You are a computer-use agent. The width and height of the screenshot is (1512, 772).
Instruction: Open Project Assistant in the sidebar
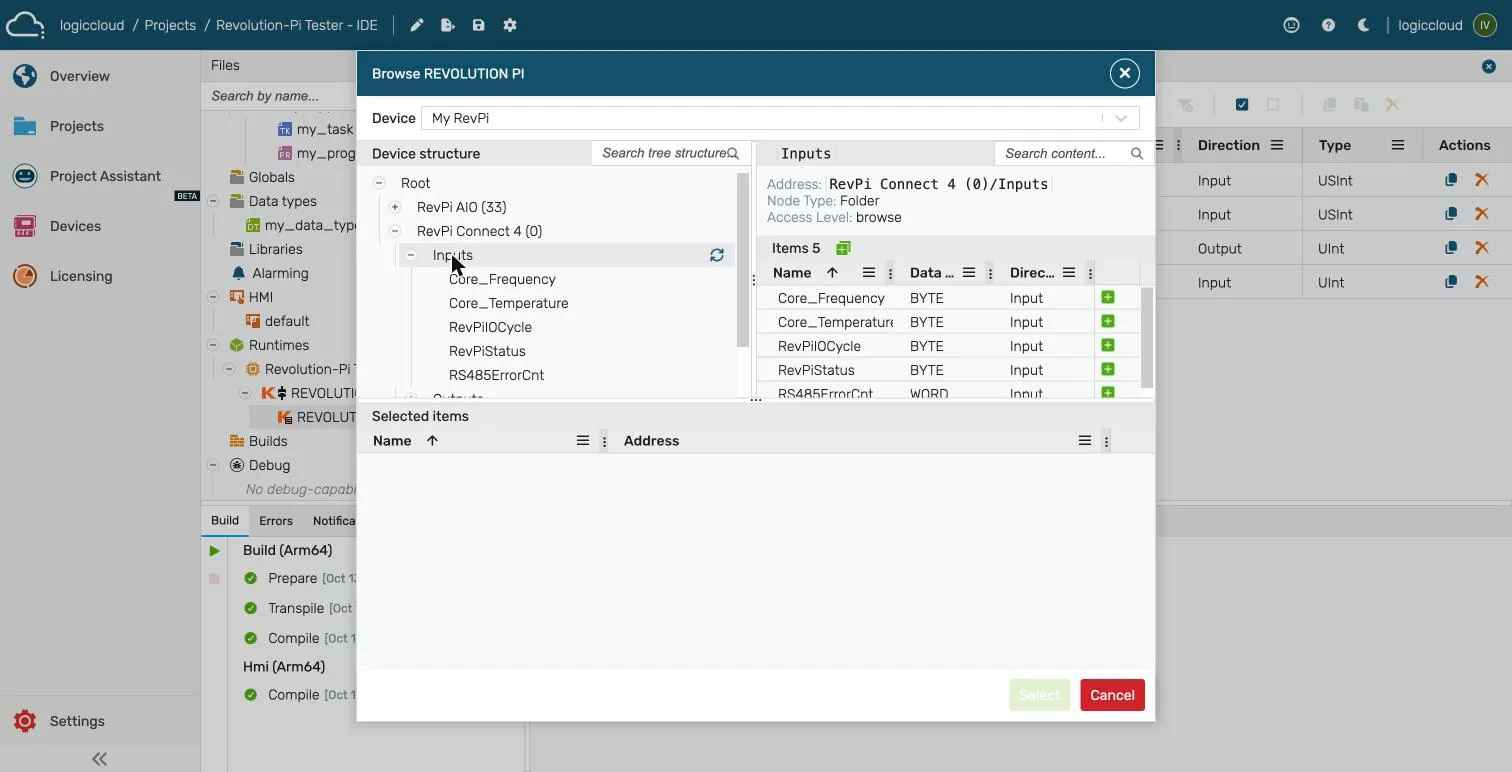(105, 176)
